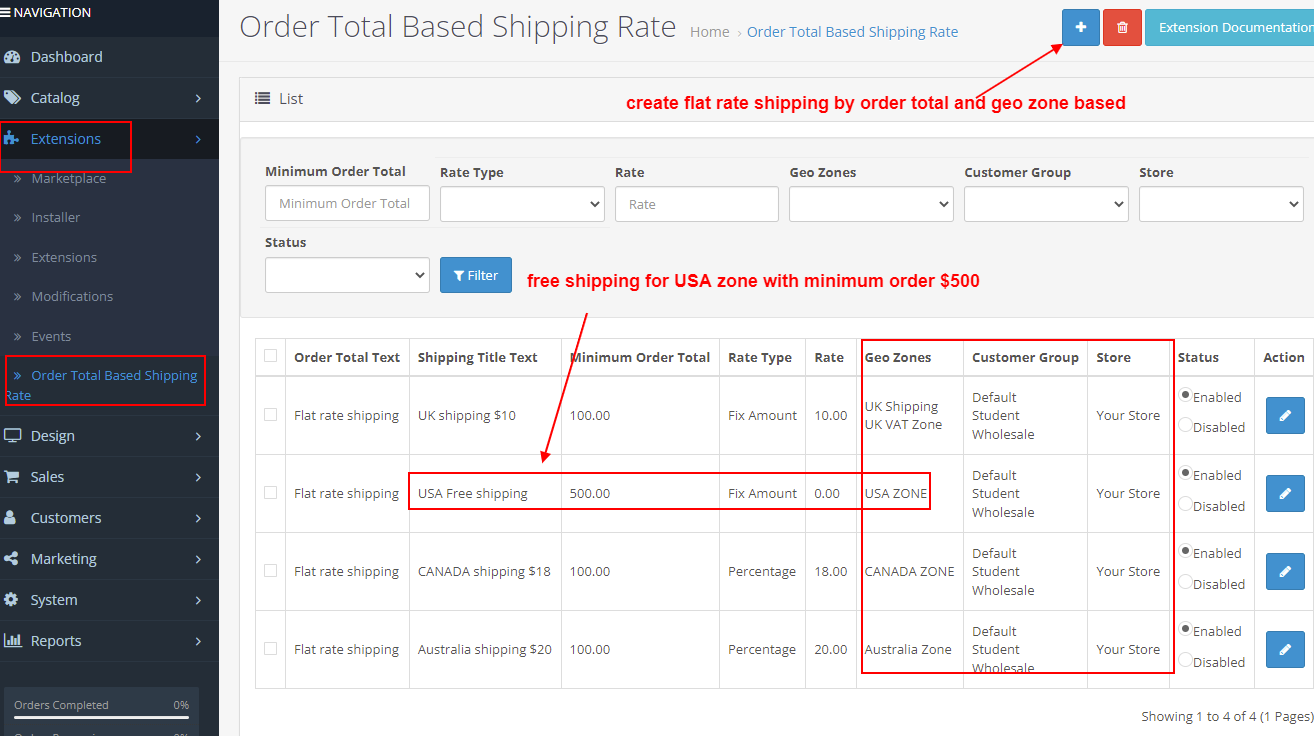
Task: Open the Geo Zones filter dropdown
Action: (870, 204)
